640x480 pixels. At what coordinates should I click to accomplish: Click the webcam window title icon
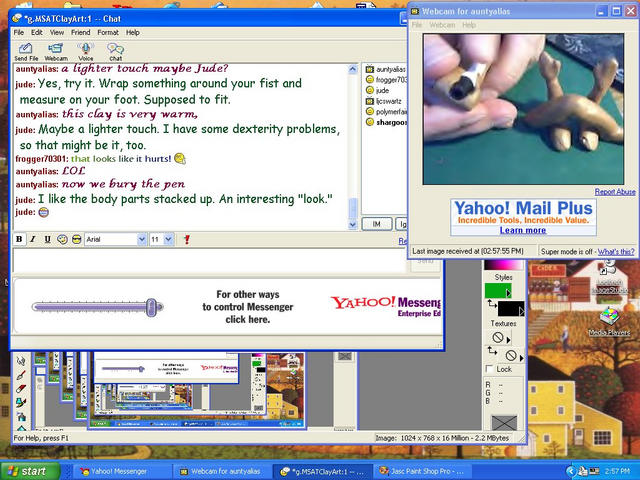(x=415, y=11)
